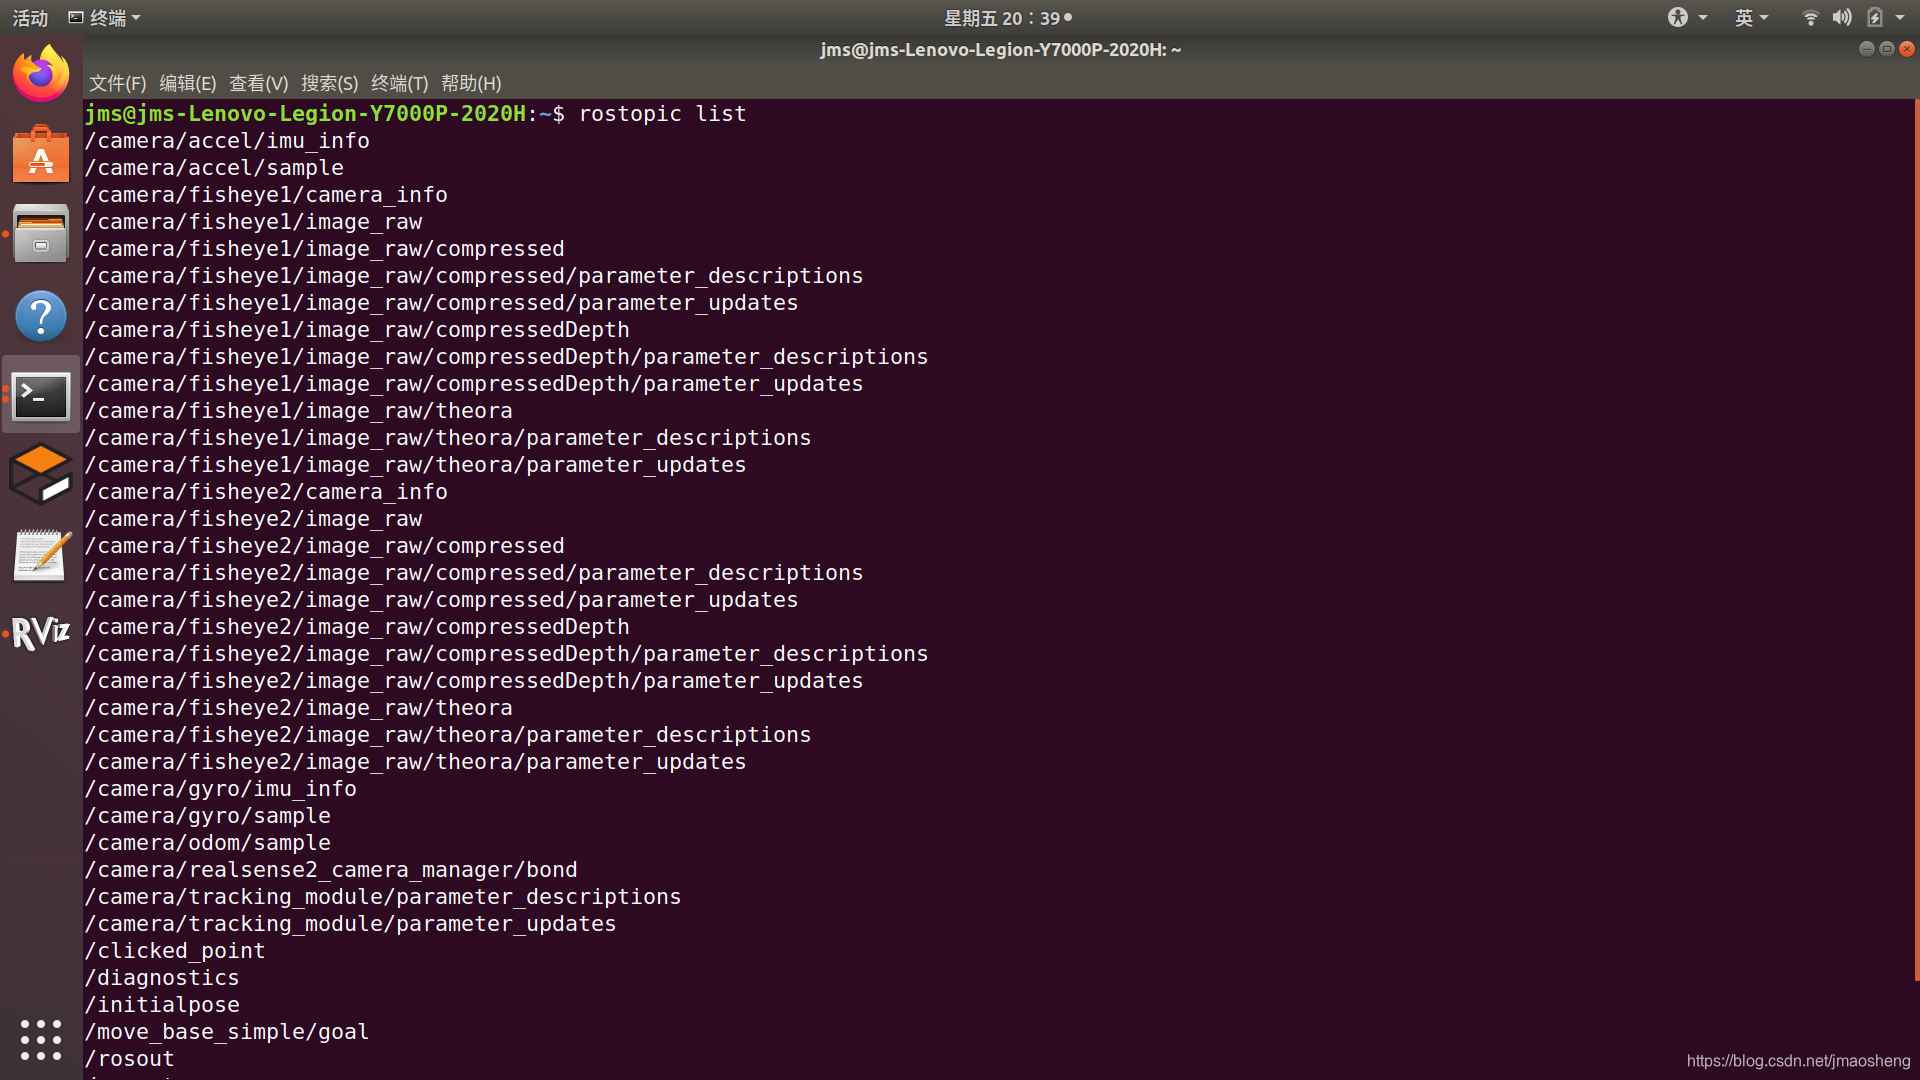Screen dimensions: 1920x1080
Task: Open Firefox from the dock
Action: tap(41, 73)
